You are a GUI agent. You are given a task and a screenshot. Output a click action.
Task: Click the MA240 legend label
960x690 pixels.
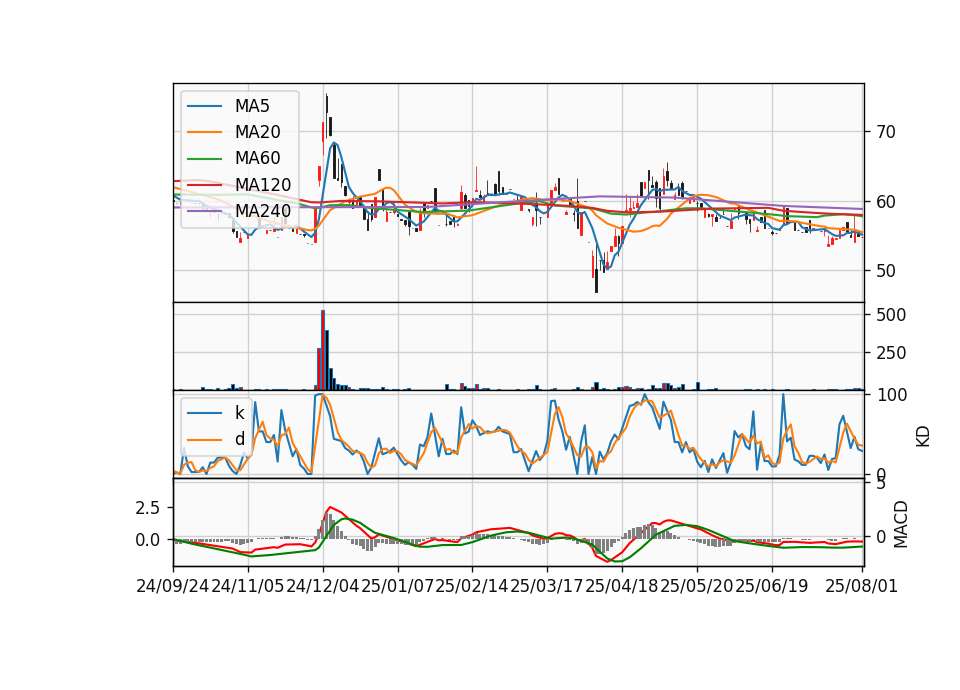[263, 211]
